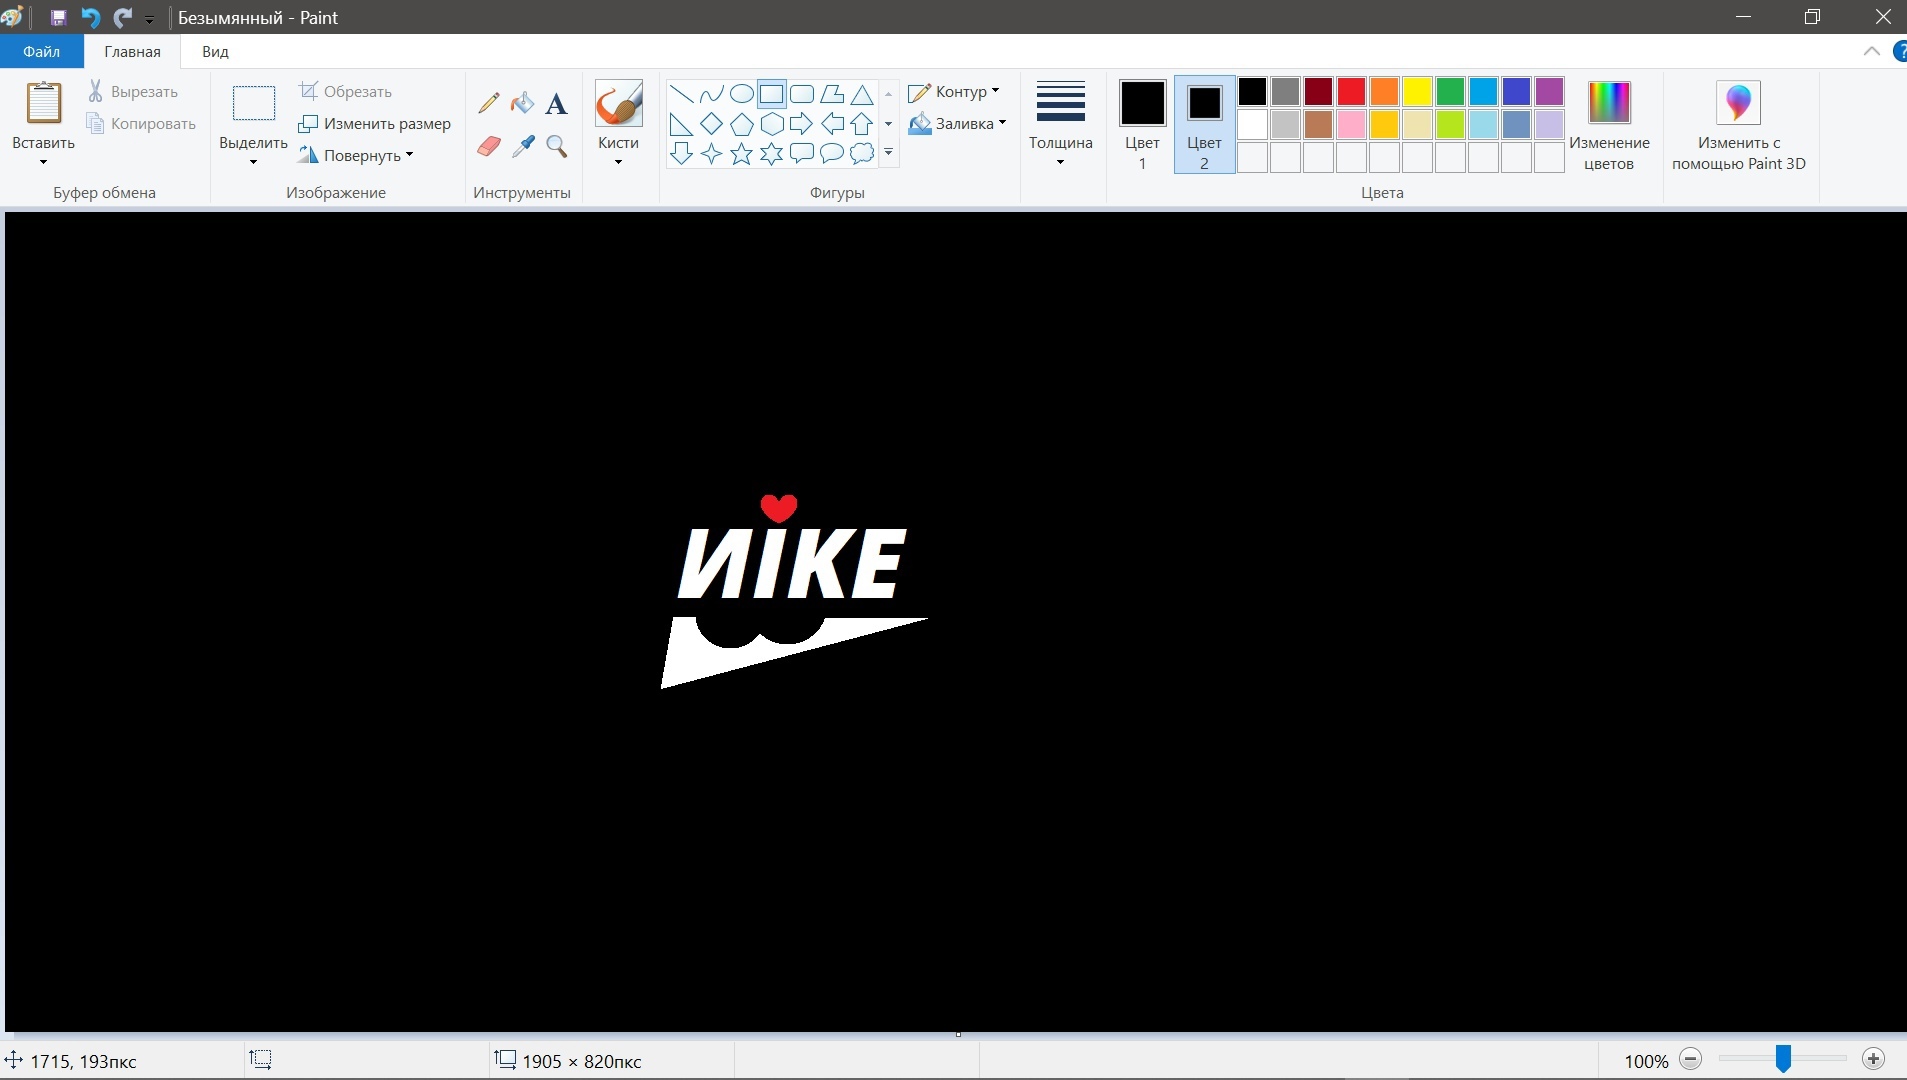Choose the Rounded rectangular callout shape

801,153
